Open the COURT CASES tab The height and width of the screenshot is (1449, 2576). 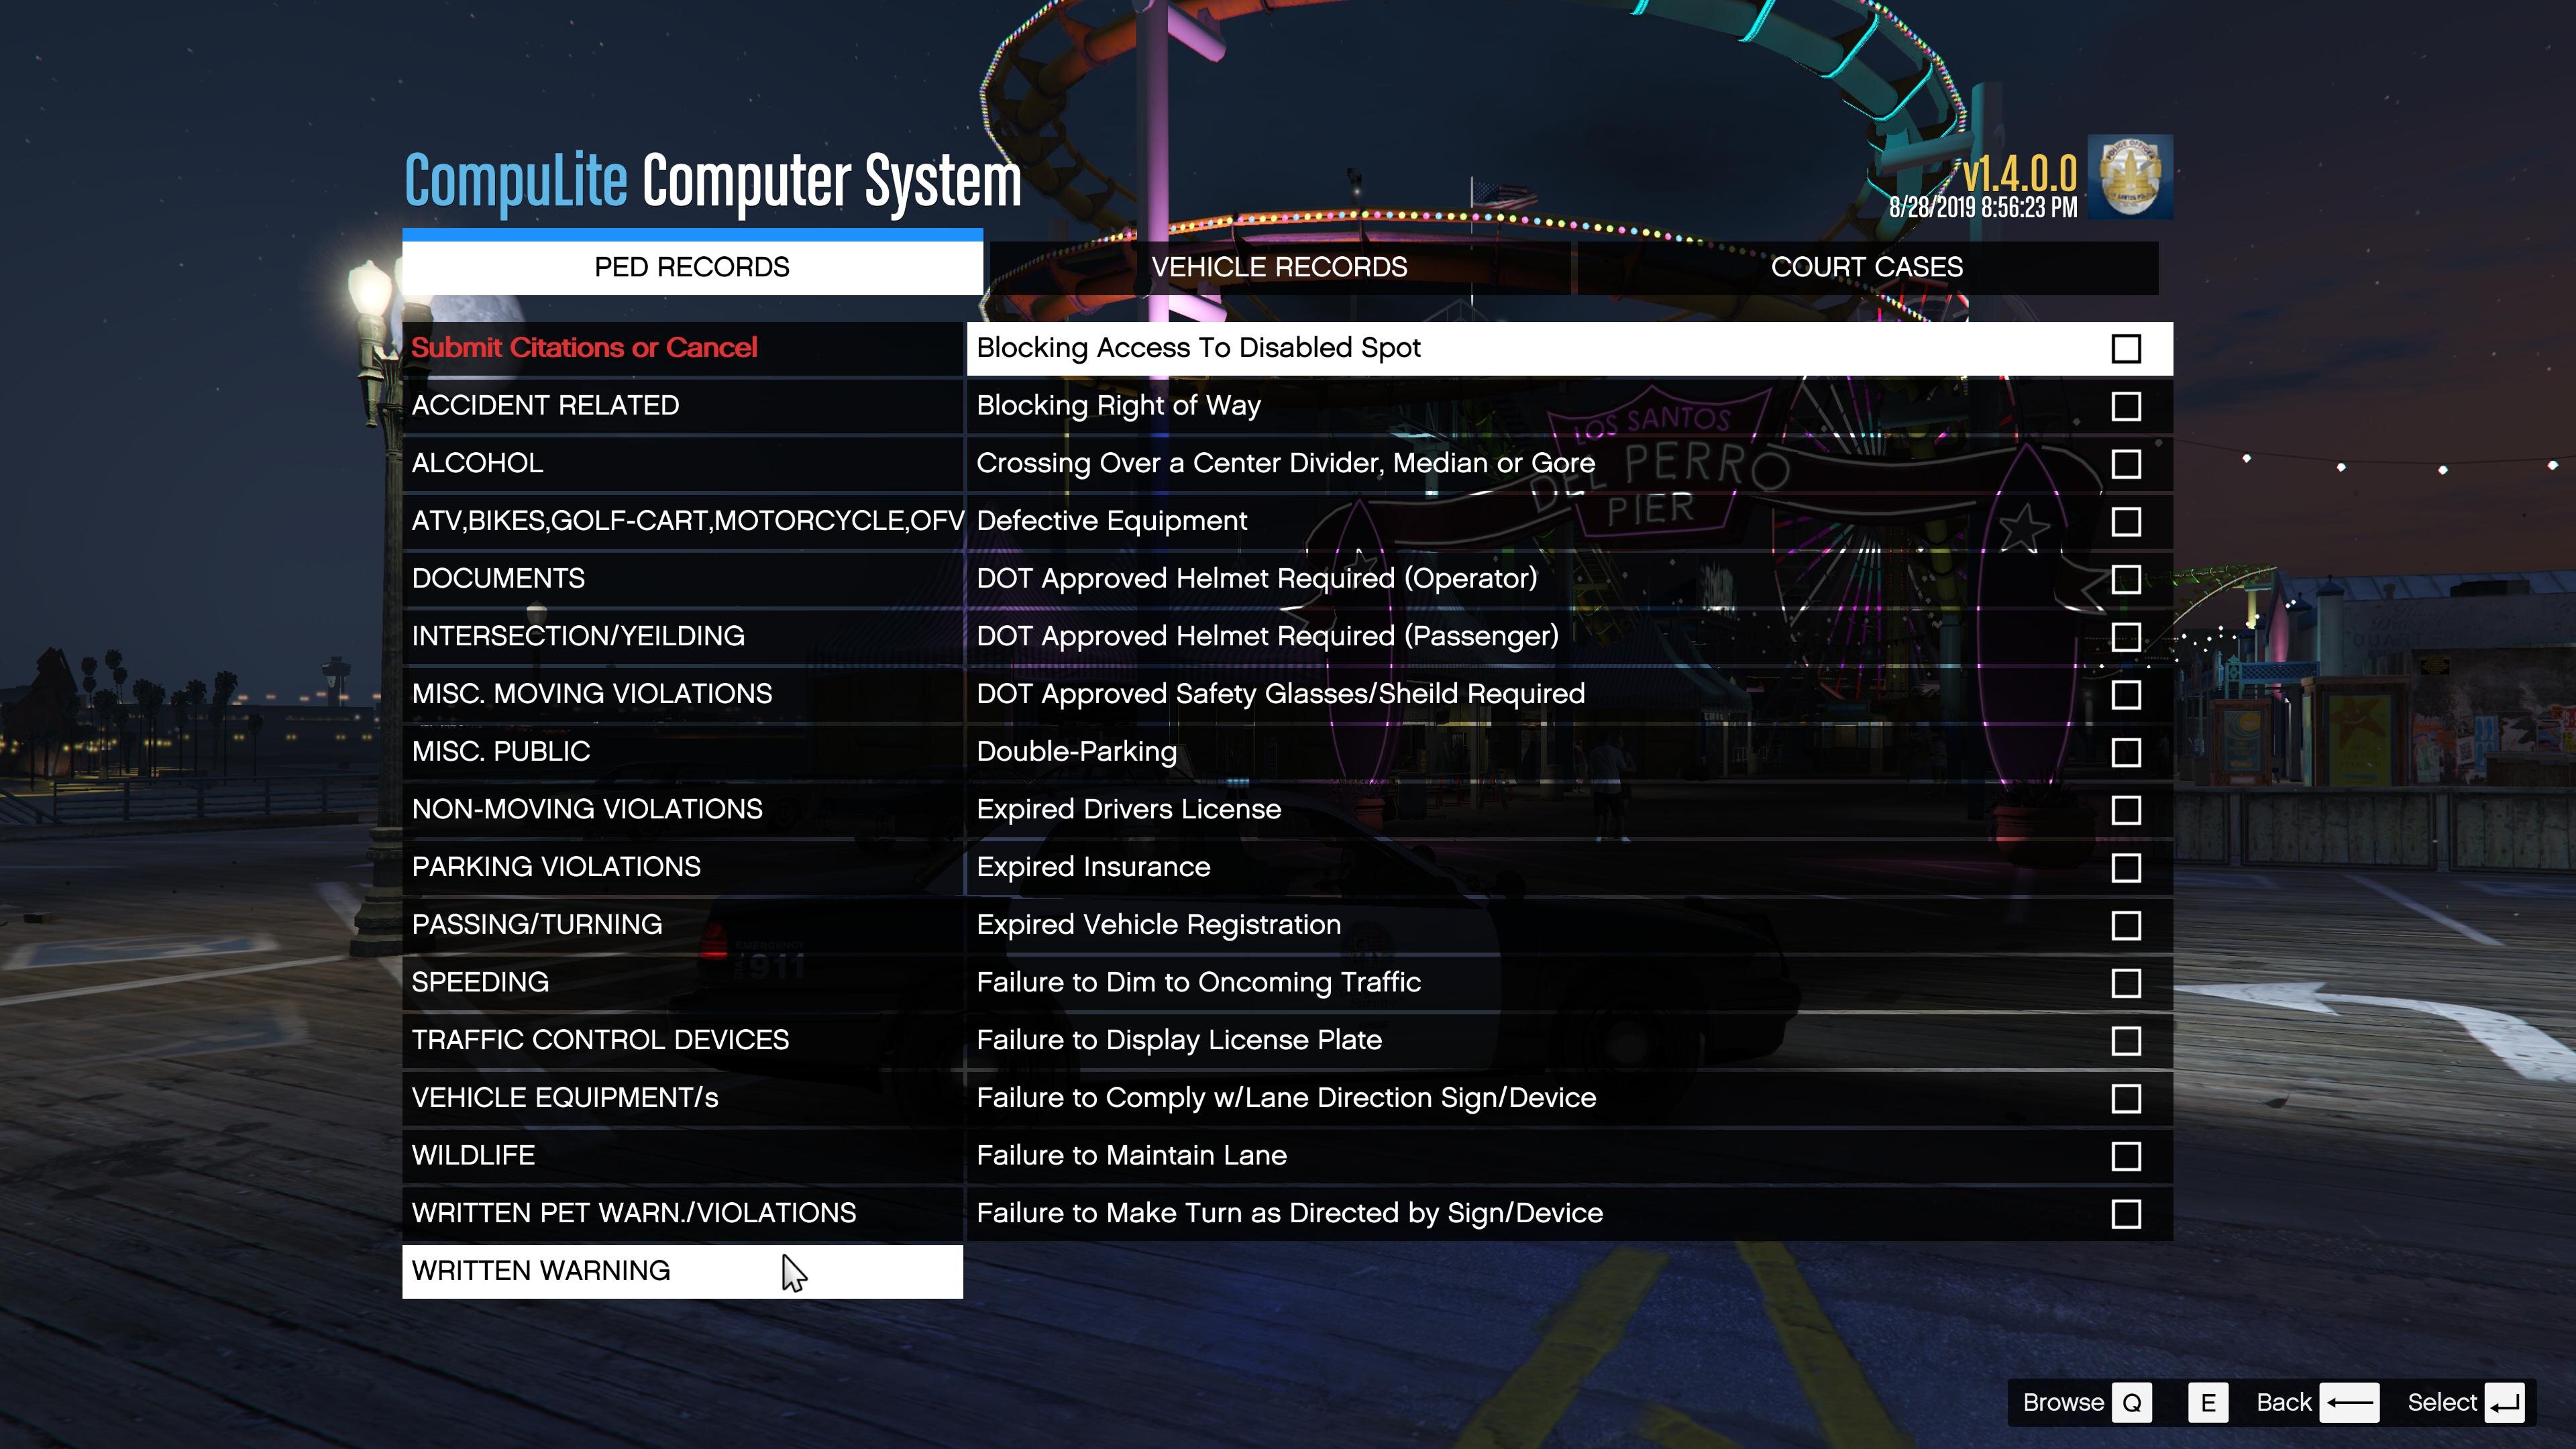point(1866,267)
